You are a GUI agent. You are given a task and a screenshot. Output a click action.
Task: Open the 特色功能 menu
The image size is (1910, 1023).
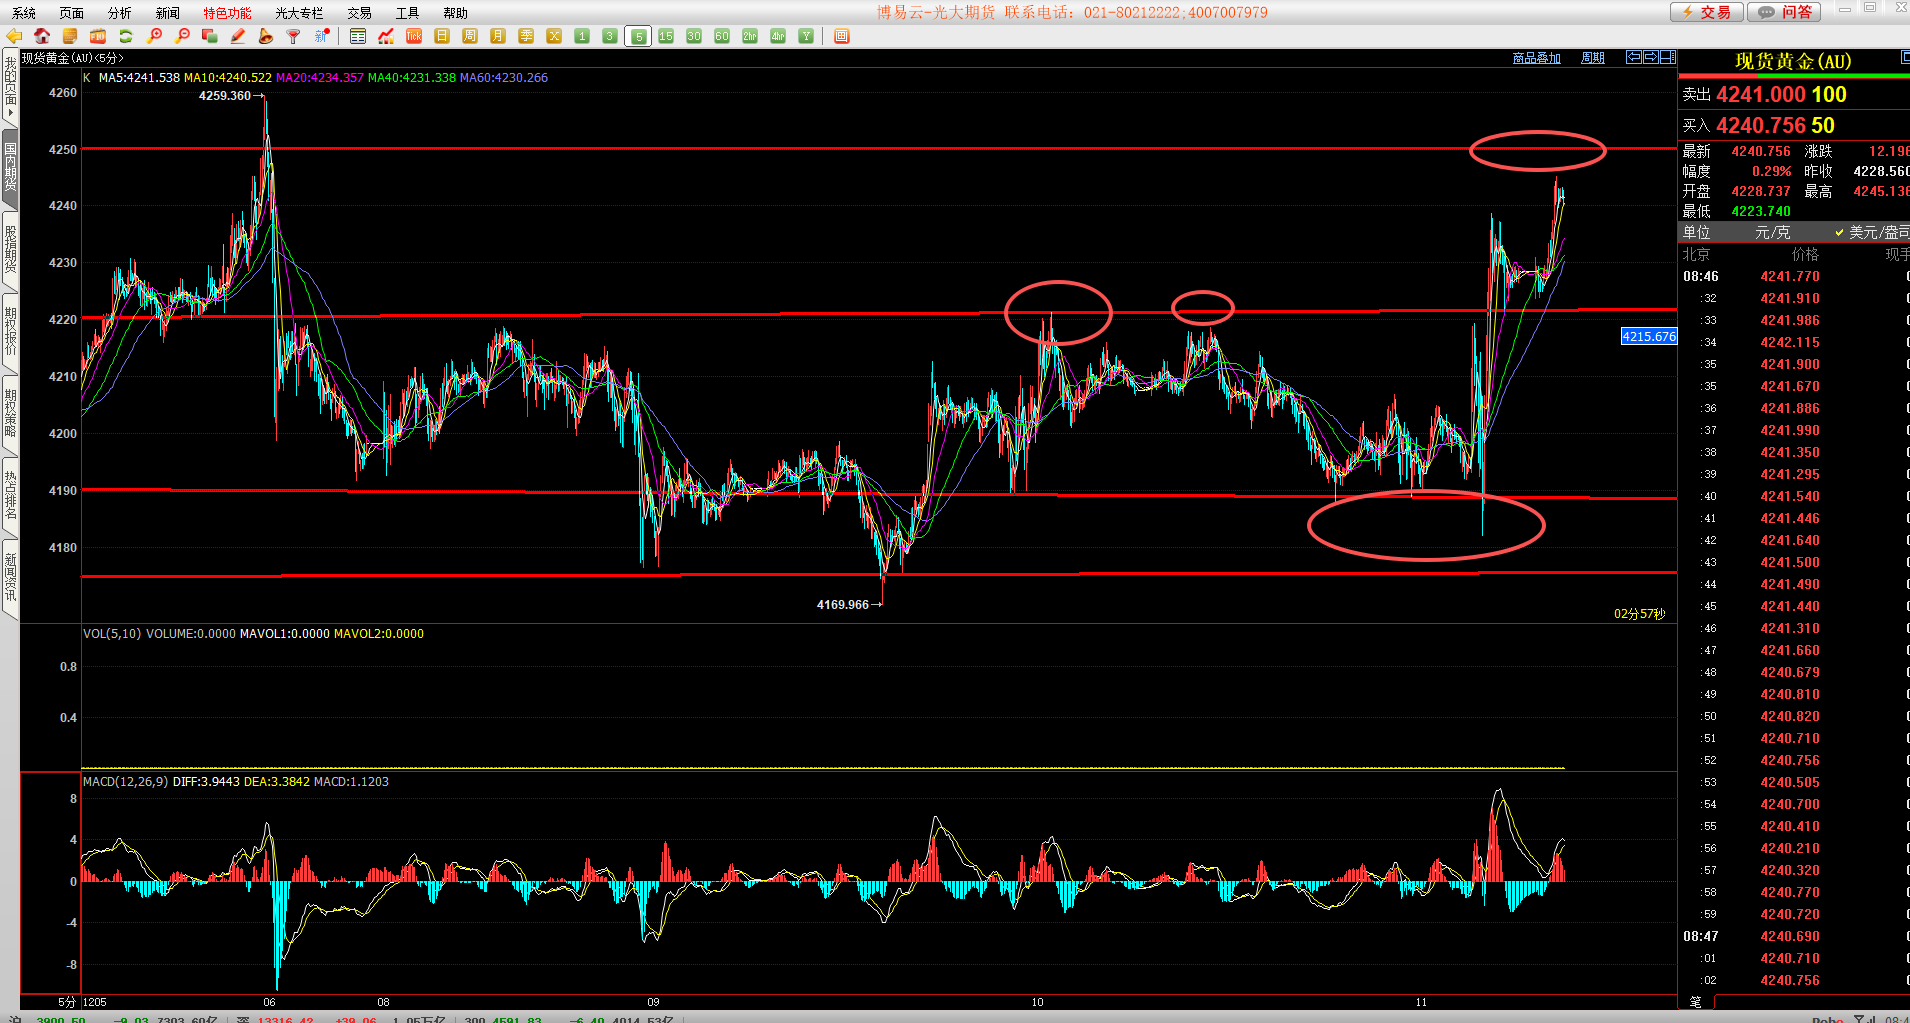(x=227, y=13)
